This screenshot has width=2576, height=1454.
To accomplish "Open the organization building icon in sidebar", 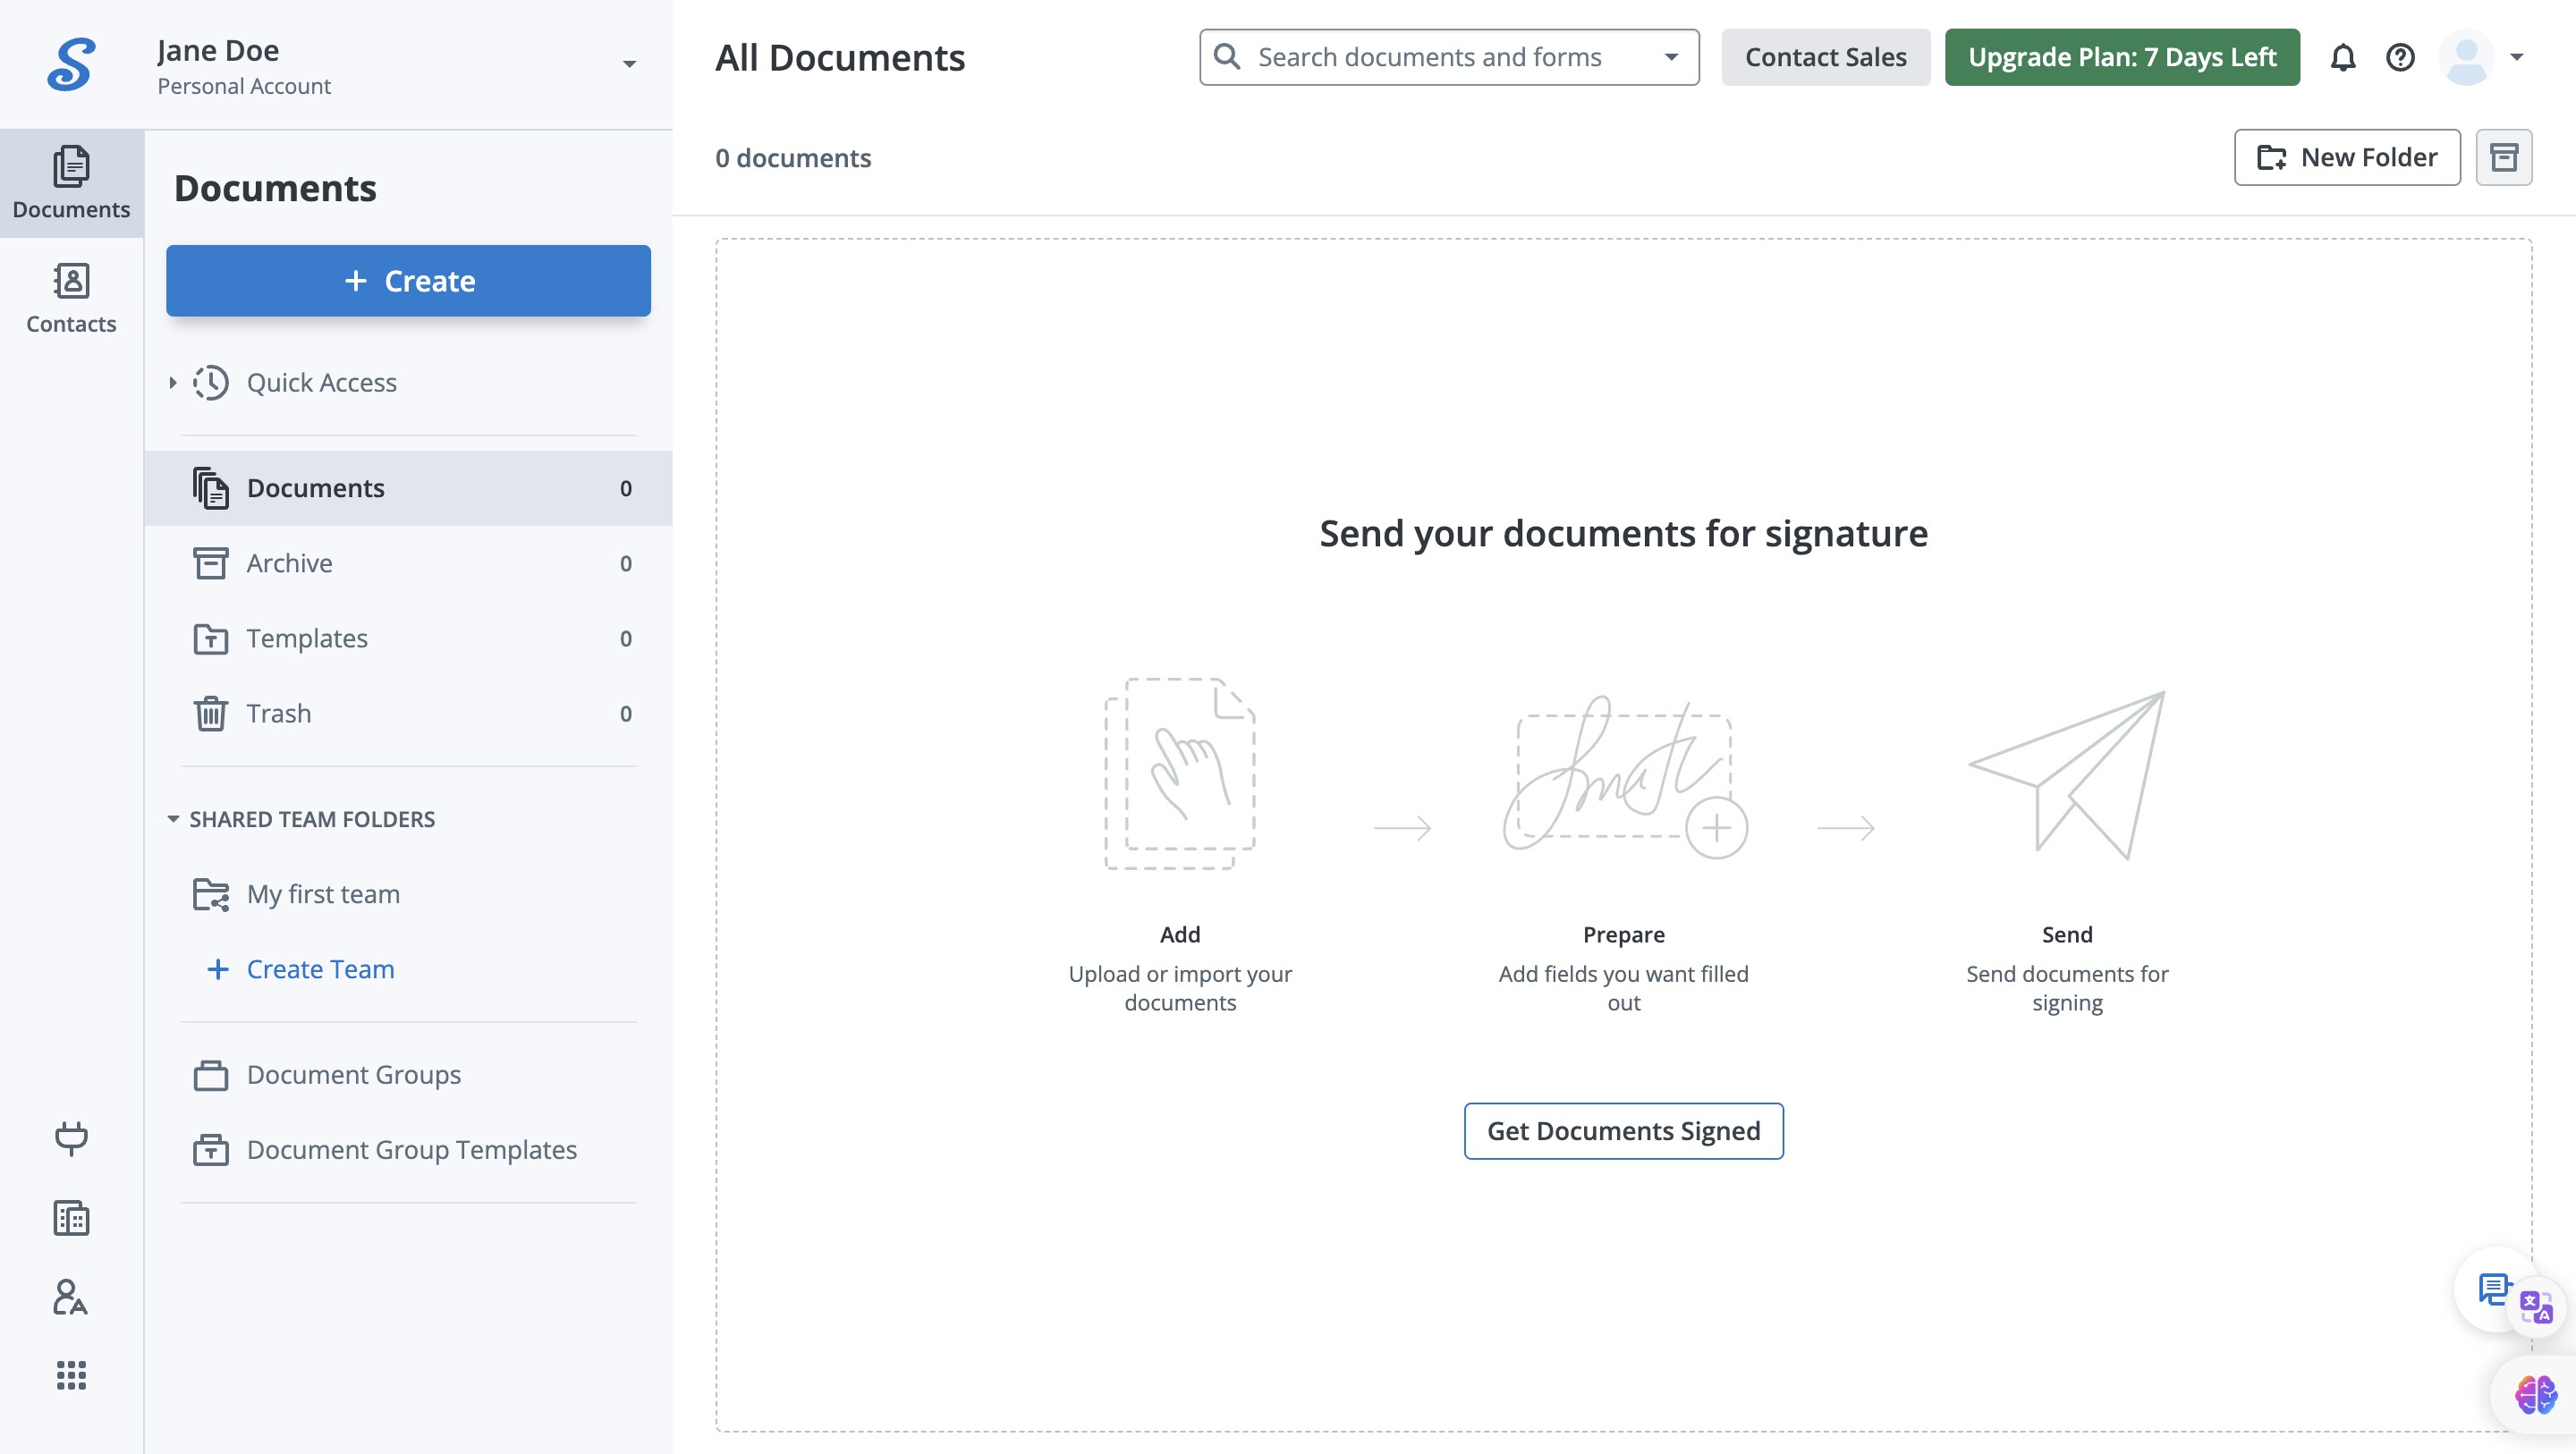I will pos(71,1218).
